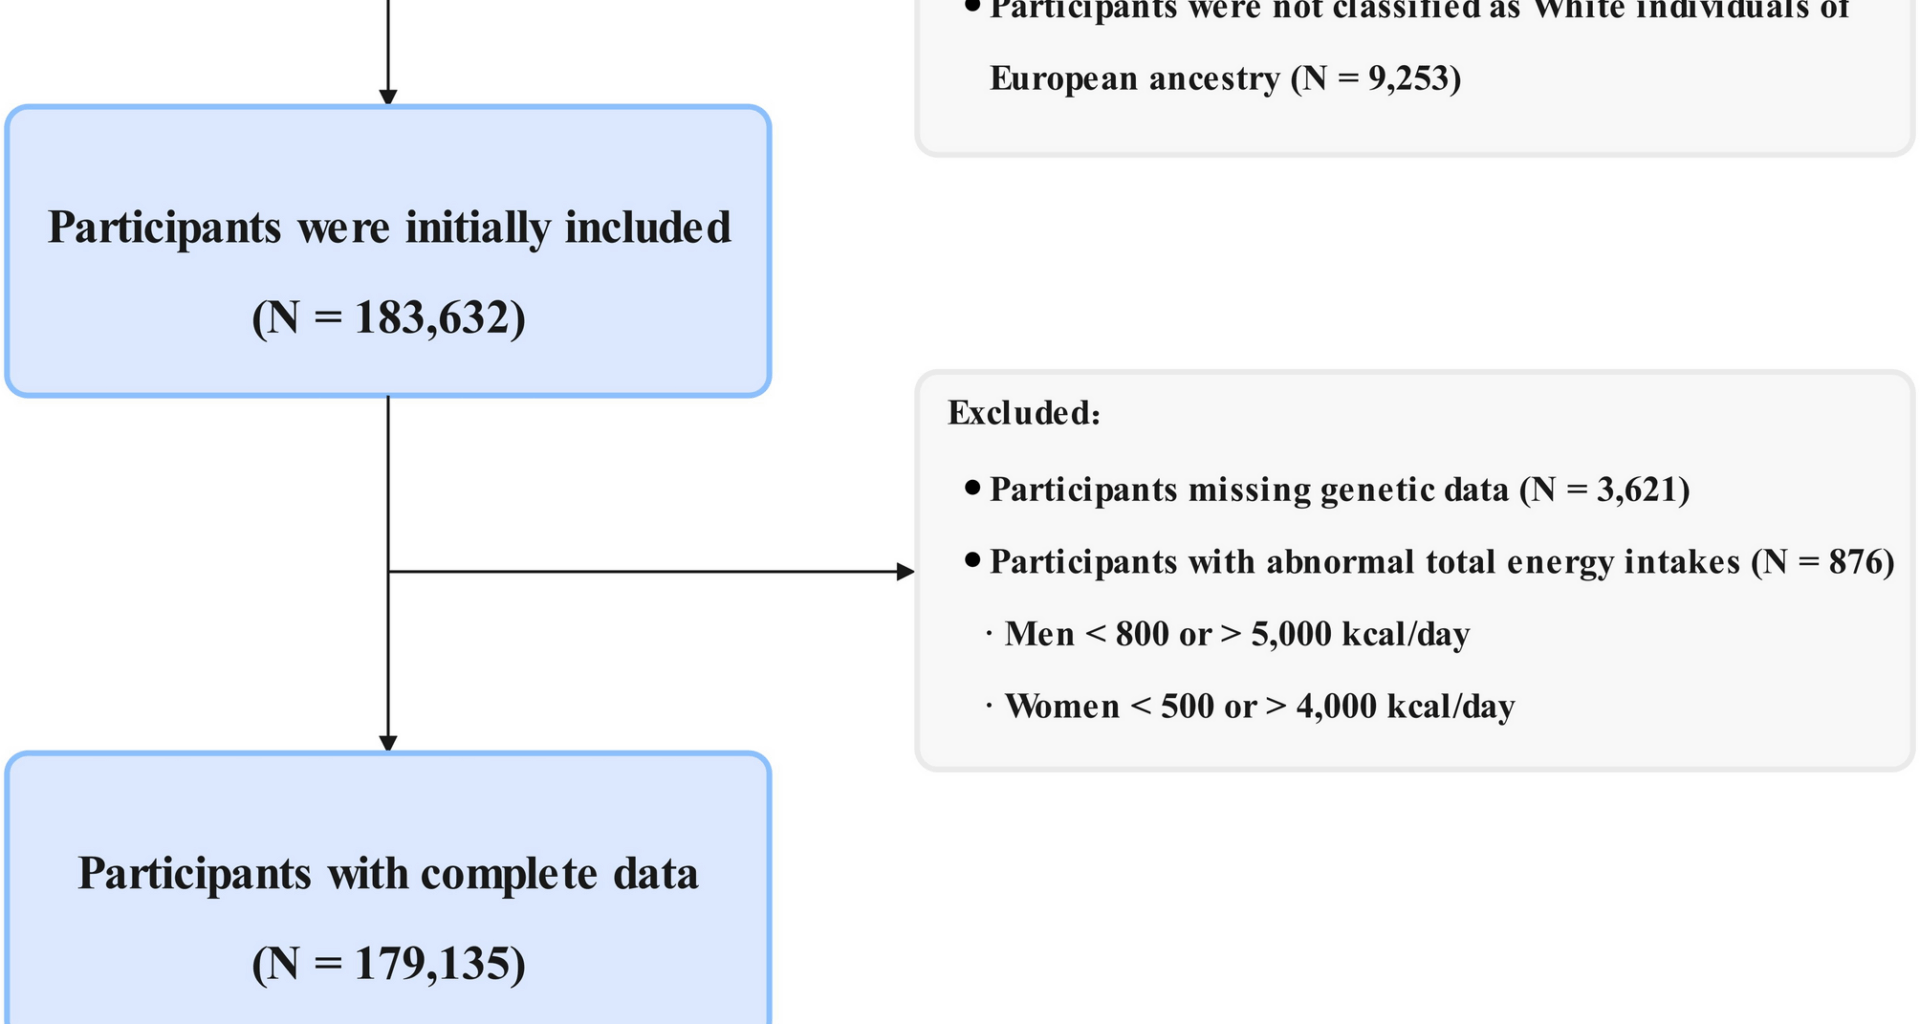Screen dimensions: 1920x1024
Task: Click the 'Participants missing genetic data (N = 3,621)' line
Action: pos(1339,490)
